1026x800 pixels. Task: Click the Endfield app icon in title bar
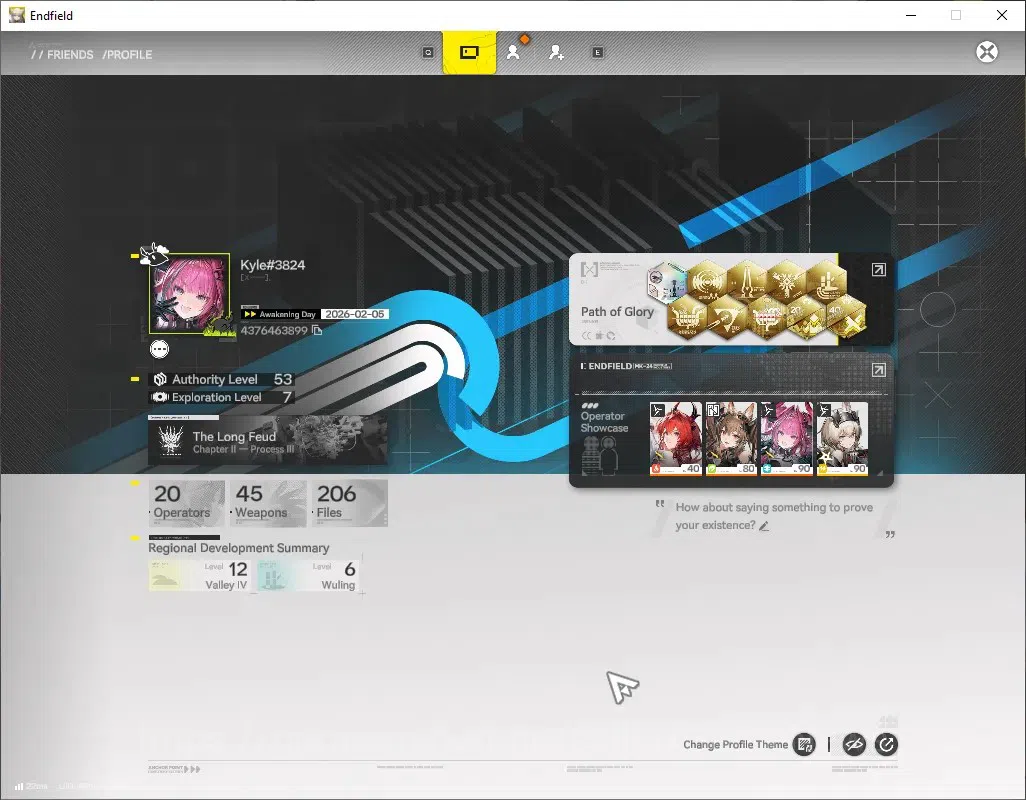[16, 15]
